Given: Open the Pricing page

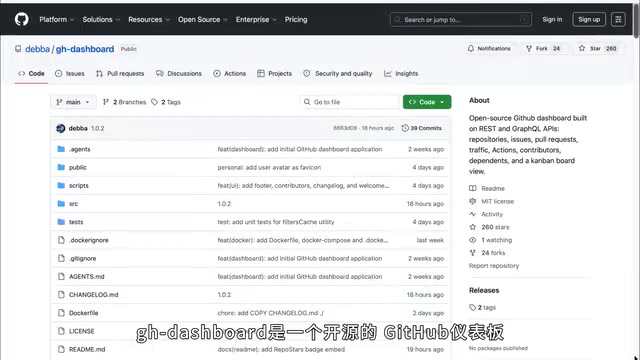Looking at the screenshot, I should coord(296,20).
